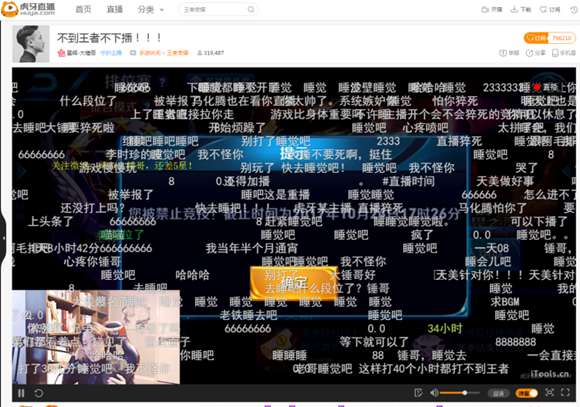Screen dimensions: 580x407
Task: Pause the live stream video
Action: (x=21, y=393)
